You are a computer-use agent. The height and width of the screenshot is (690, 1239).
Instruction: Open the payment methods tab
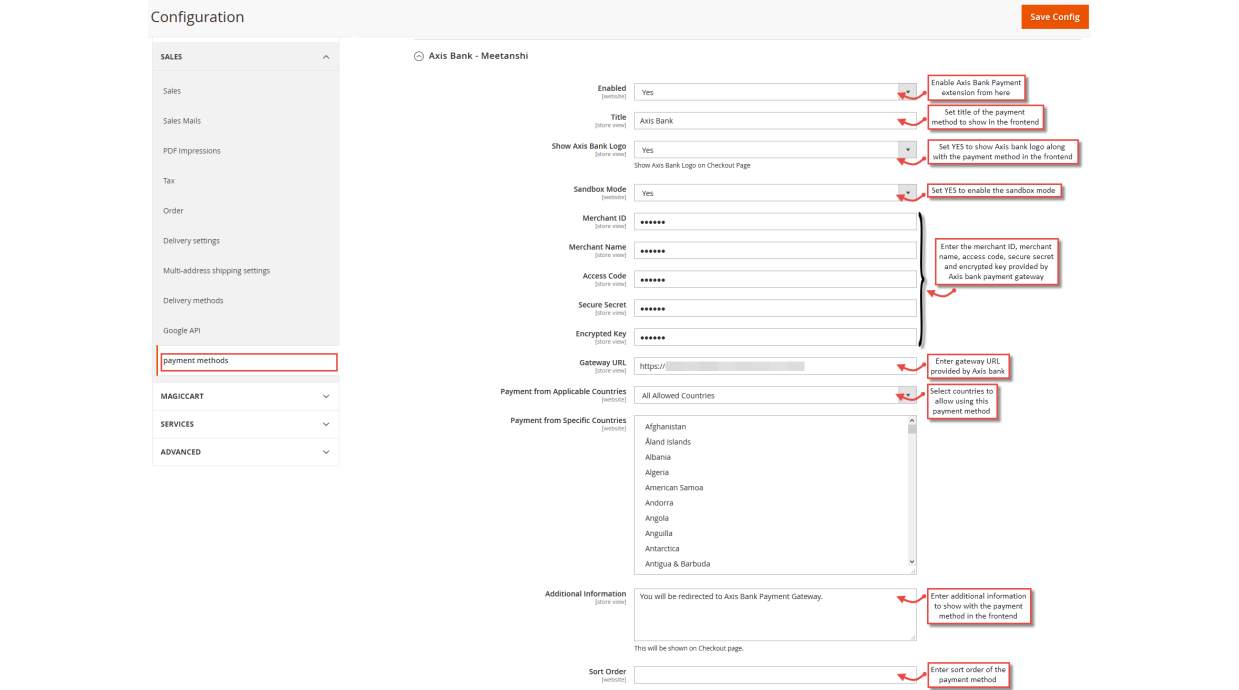point(248,362)
